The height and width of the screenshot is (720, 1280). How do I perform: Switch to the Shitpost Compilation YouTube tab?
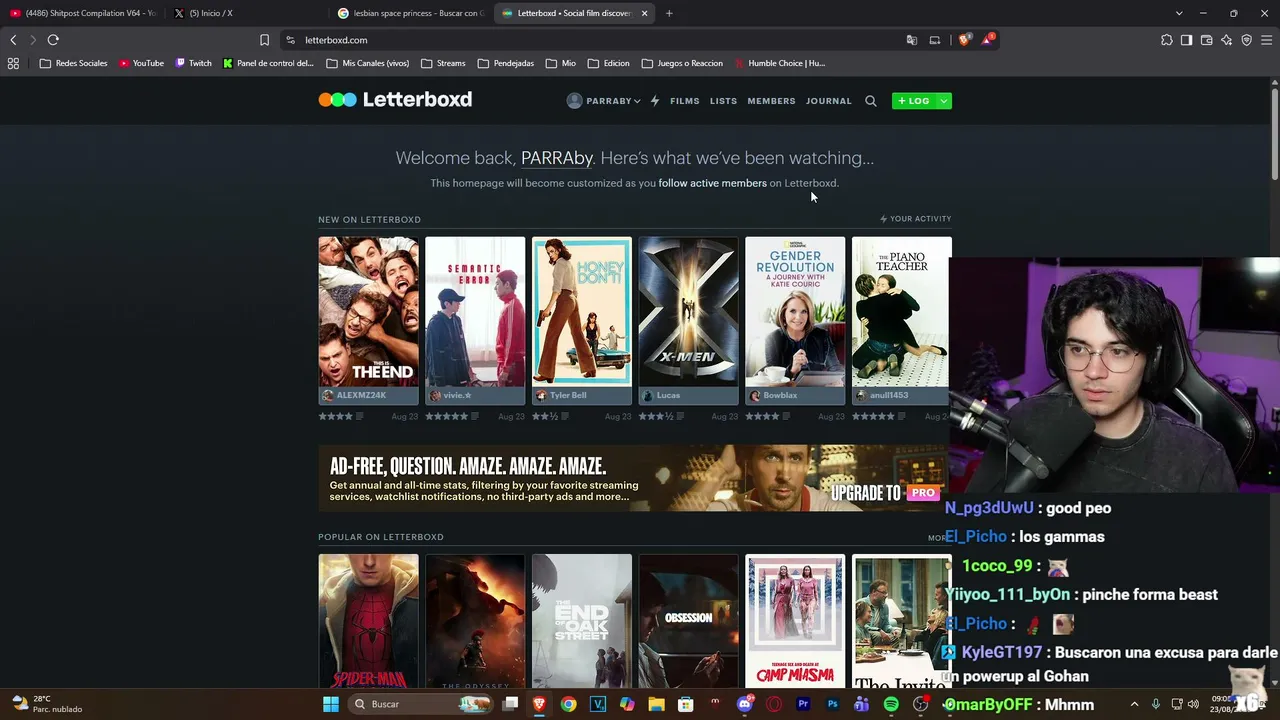coord(83,13)
